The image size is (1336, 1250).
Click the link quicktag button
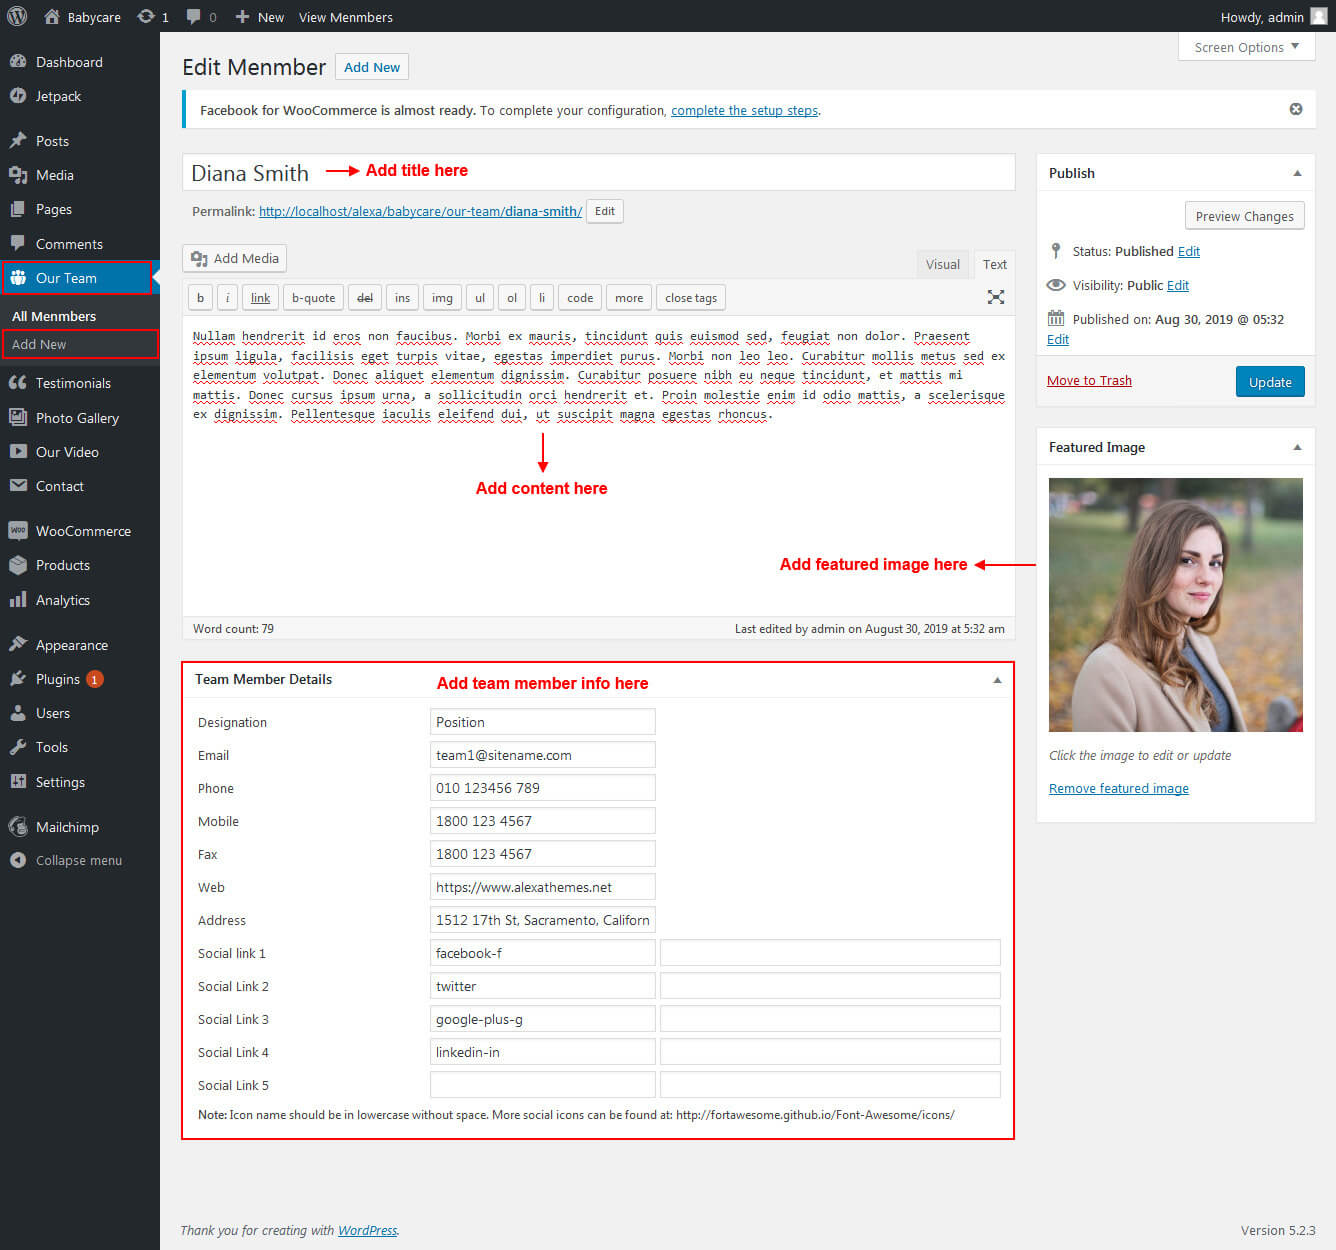click(260, 297)
